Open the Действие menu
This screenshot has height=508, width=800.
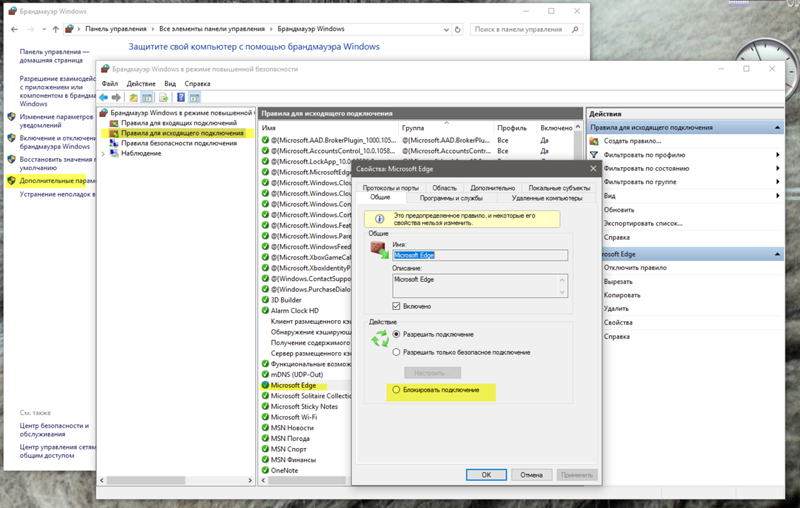[141, 84]
